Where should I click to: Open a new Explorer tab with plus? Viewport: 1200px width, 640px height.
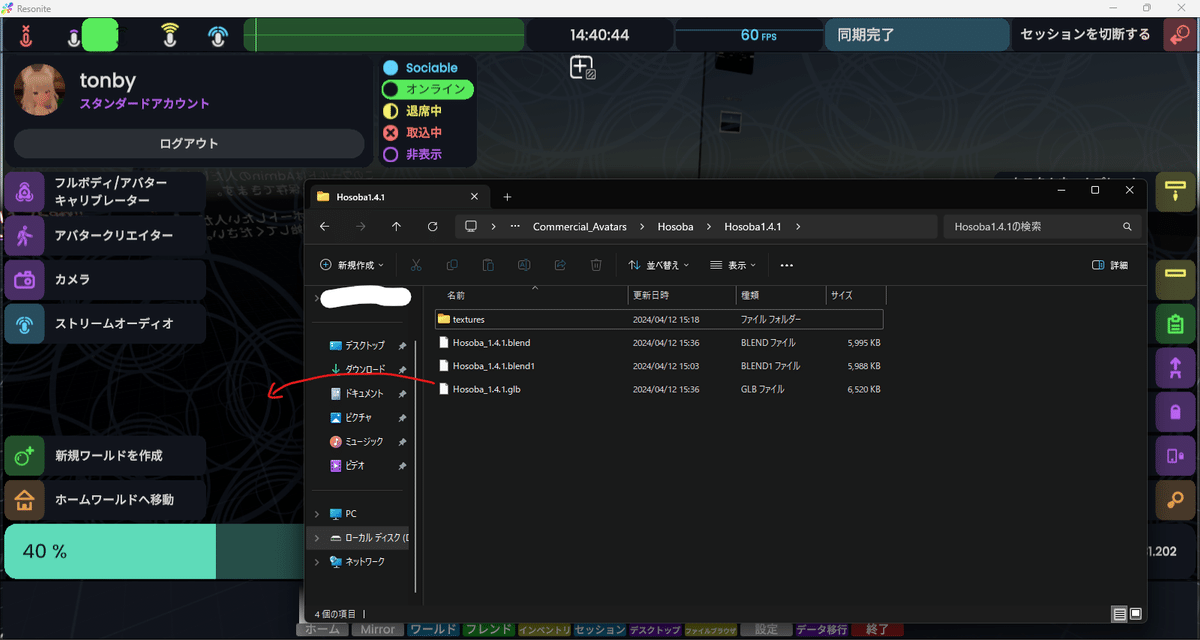coord(507,197)
